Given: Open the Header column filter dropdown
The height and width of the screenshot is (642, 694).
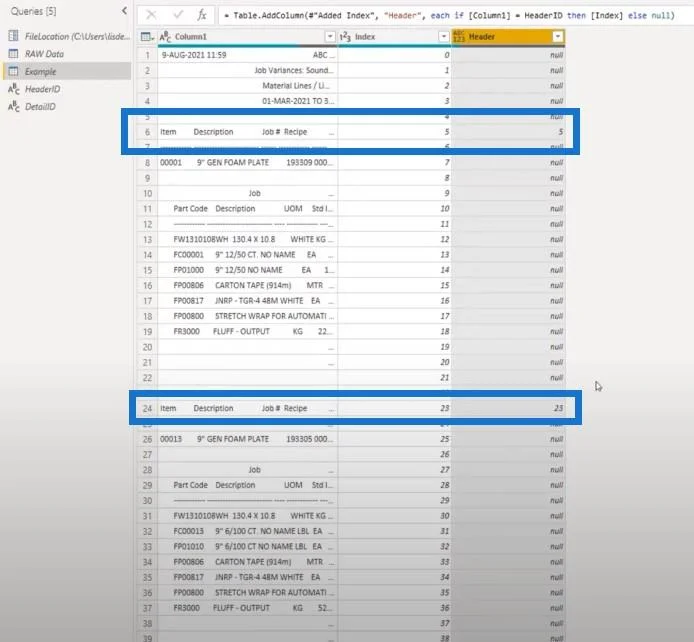Looking at the screenshot, I should [558, 37].
